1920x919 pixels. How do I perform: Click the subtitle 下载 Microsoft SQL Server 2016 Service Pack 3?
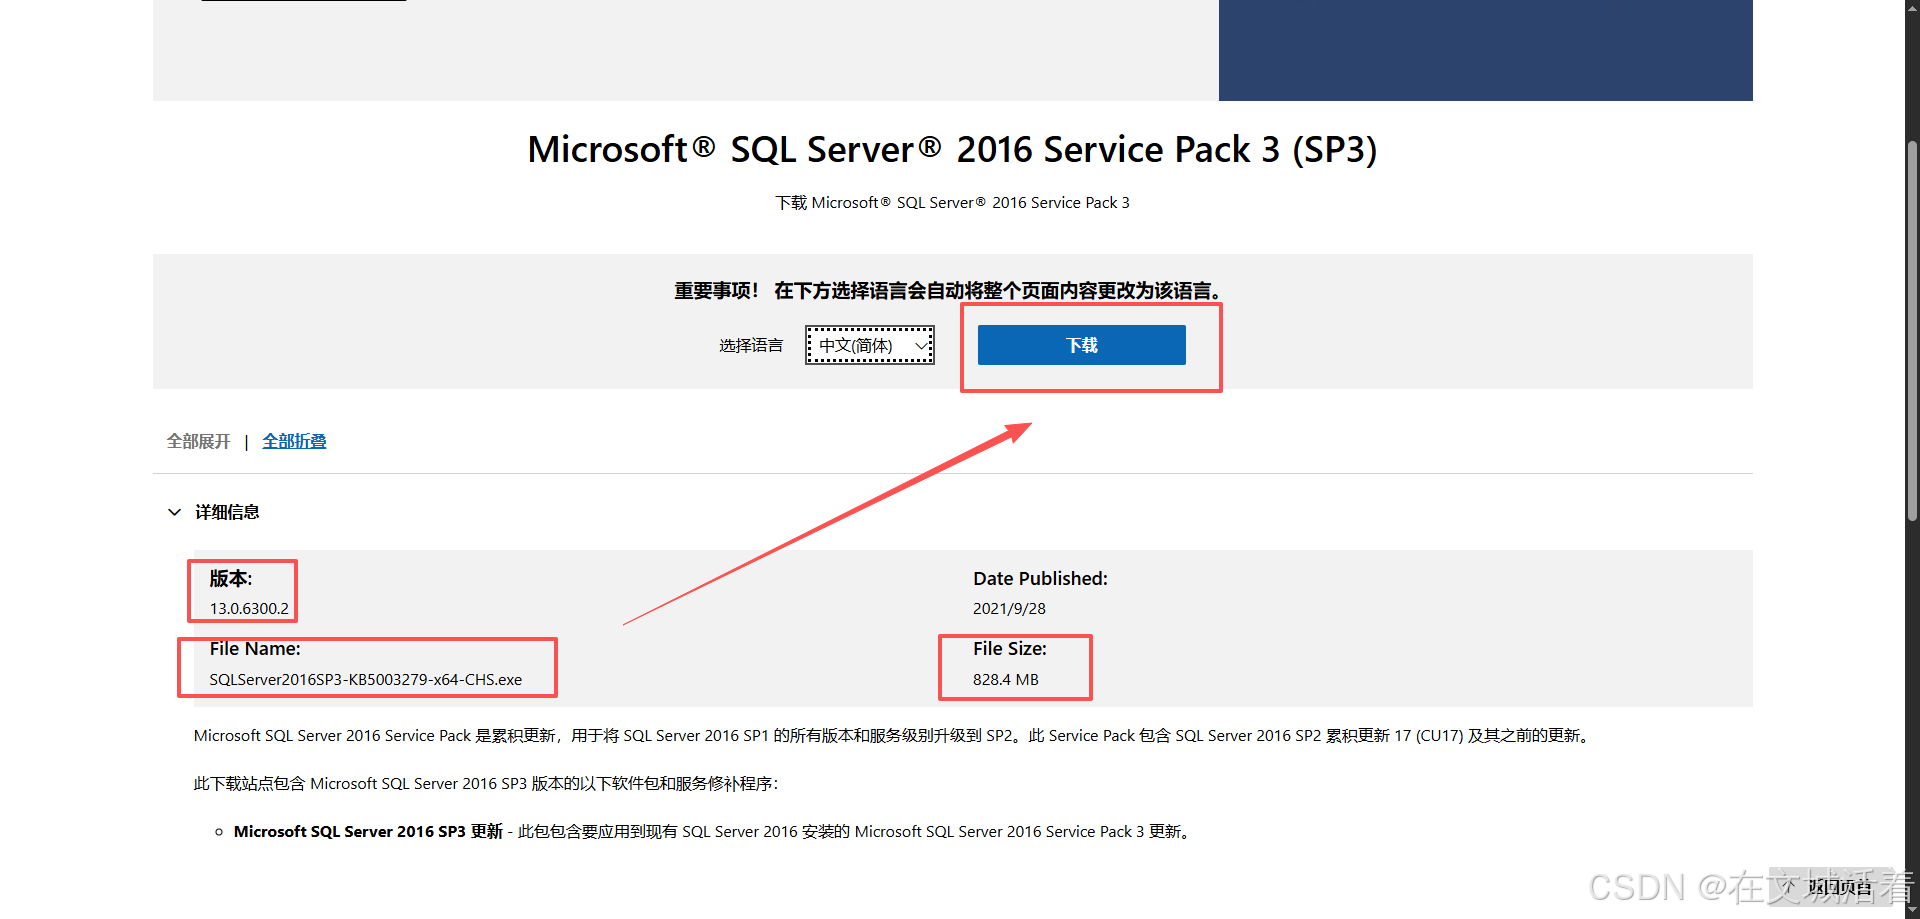[952, 202]
